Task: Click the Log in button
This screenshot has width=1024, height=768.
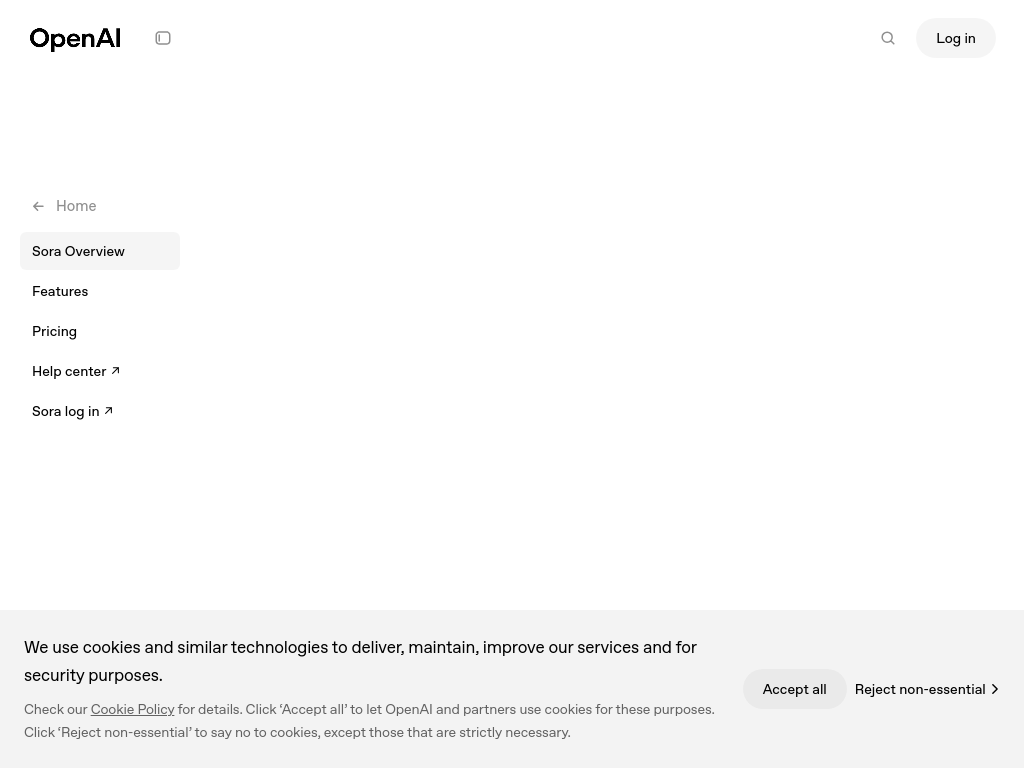Action: click(955, 38)
